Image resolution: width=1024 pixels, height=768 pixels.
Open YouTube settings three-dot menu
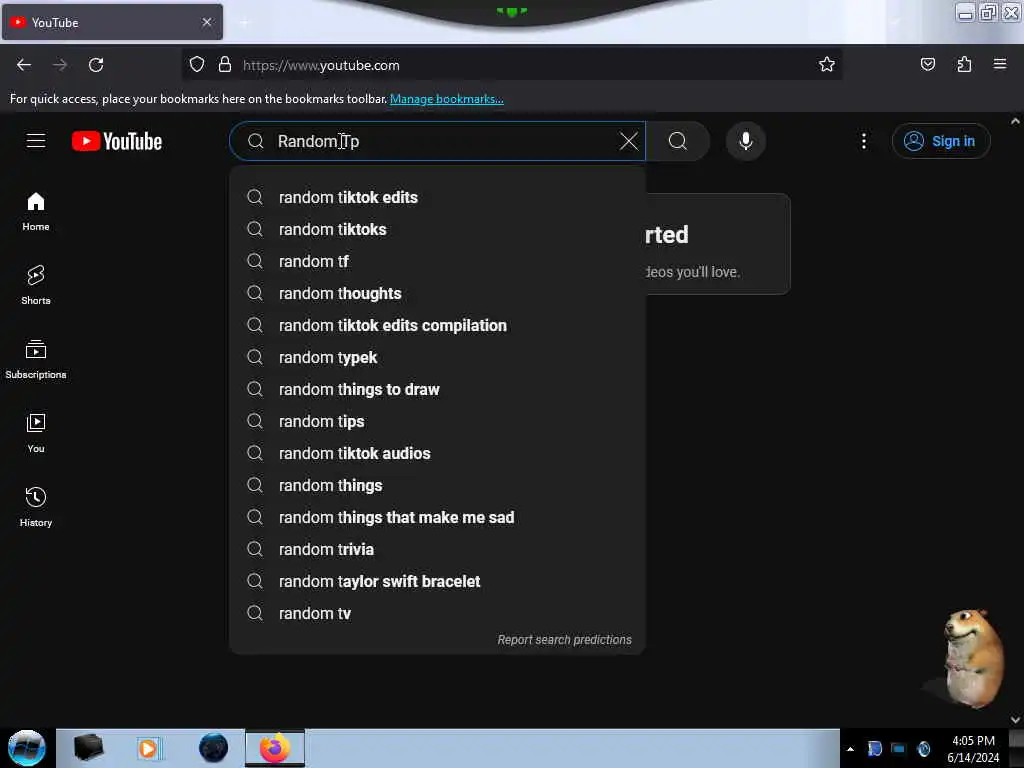[x=863, y=141]
